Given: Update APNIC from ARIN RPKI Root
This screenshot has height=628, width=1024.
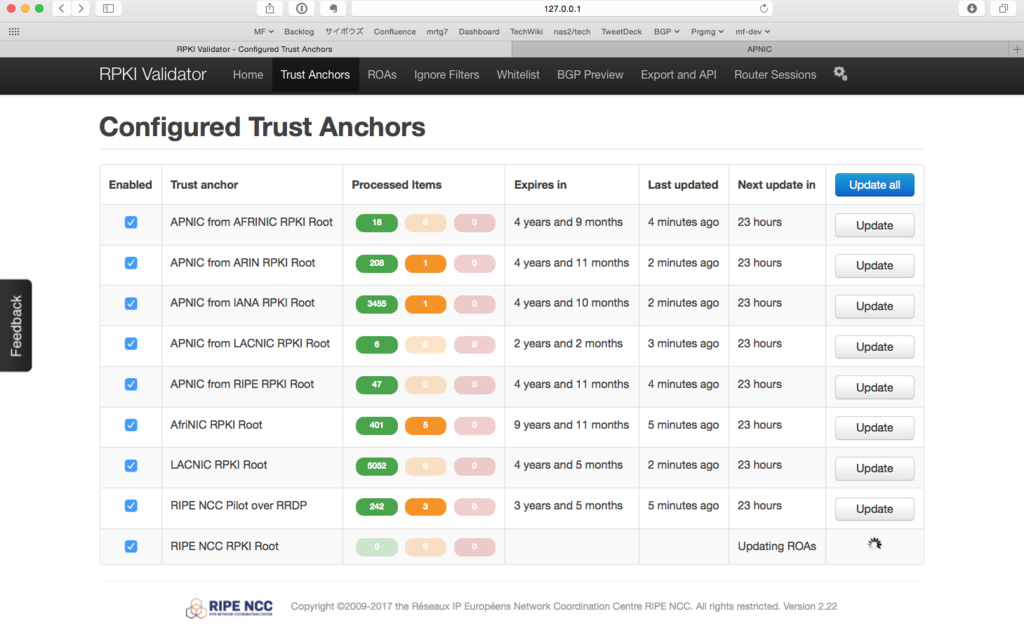Looking at the screenshot, I should (x=874, y=266).
